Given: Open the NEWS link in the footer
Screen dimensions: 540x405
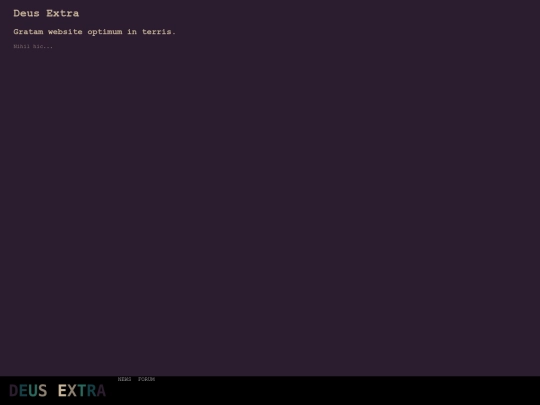Looking at the screenshot, I should pos(124,379).
